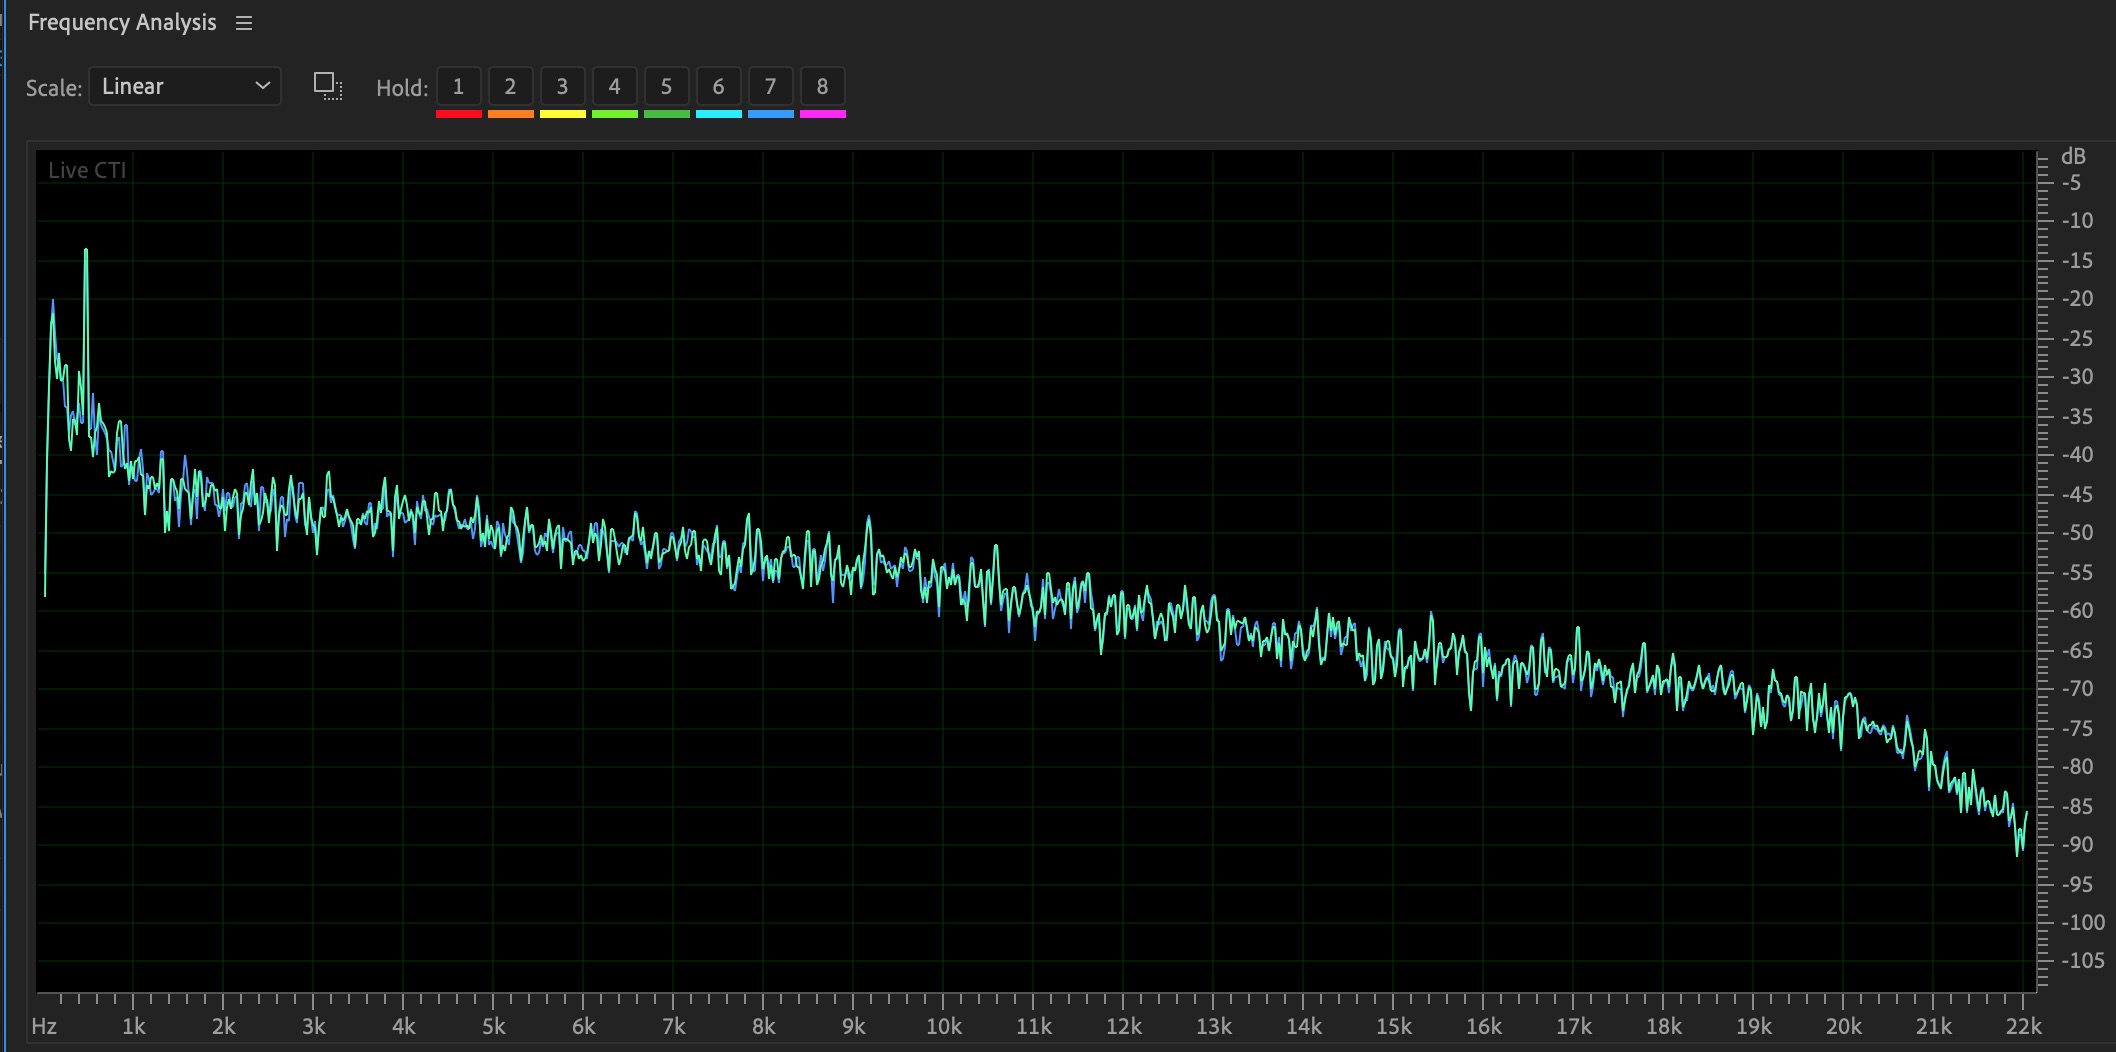Open the Frequency Analysis panel menu icon
The width and height of the screenshot is (2116, 1052).
click(x=244, y=23)
